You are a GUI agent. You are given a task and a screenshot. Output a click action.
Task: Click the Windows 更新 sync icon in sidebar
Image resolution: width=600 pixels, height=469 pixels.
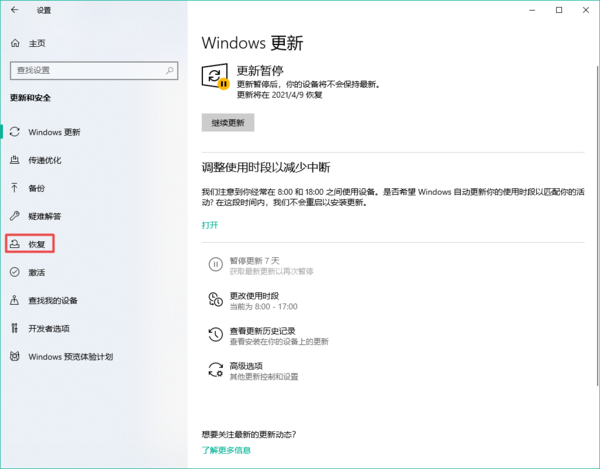pos(15,132)
